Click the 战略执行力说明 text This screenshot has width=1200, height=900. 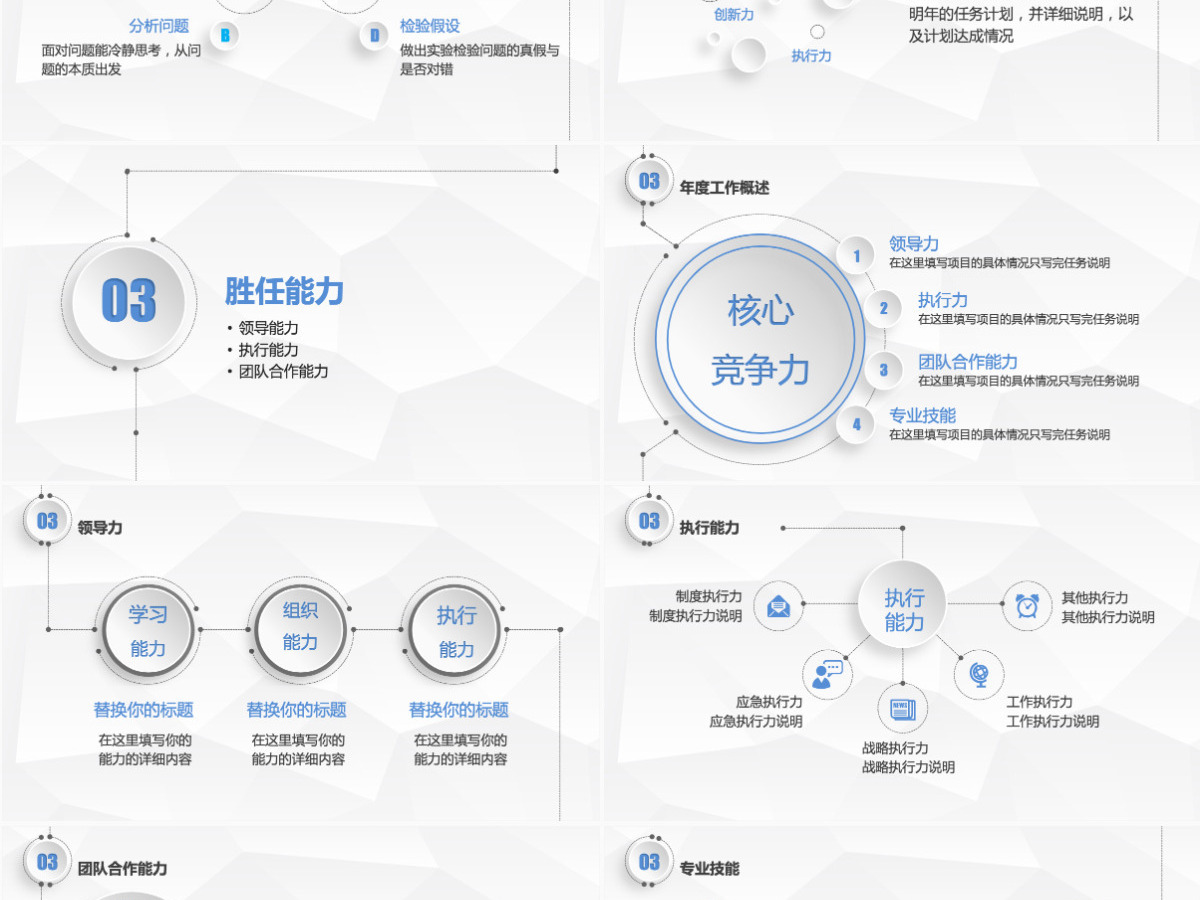tap(908, 767)
